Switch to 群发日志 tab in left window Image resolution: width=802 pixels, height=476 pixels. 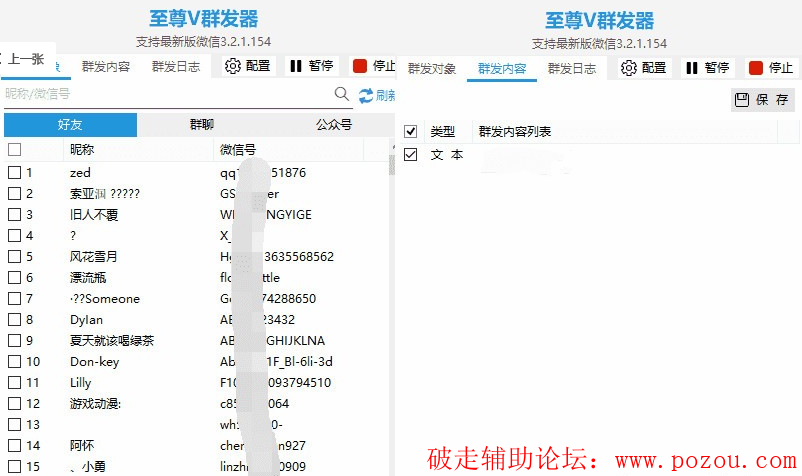(175, 67)
